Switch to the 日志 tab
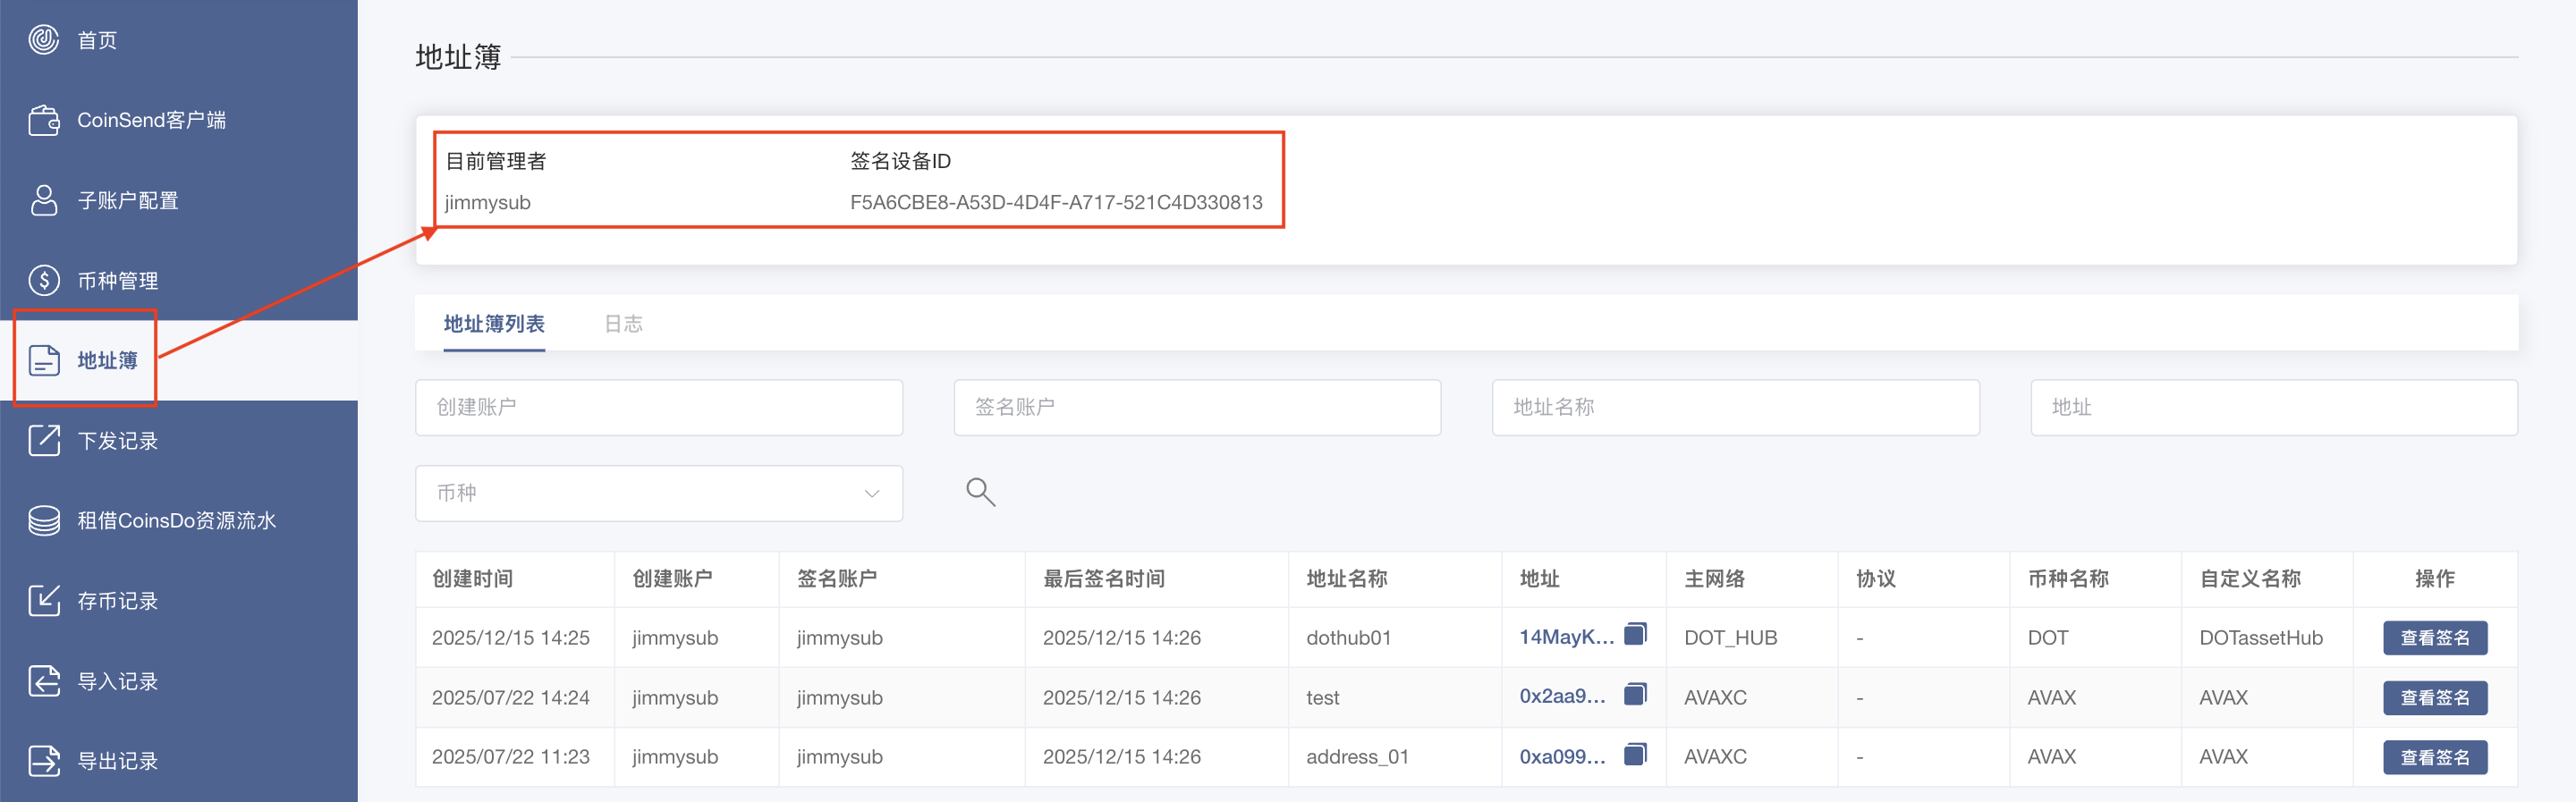2576x802 pixels. (x=623, y=324)
